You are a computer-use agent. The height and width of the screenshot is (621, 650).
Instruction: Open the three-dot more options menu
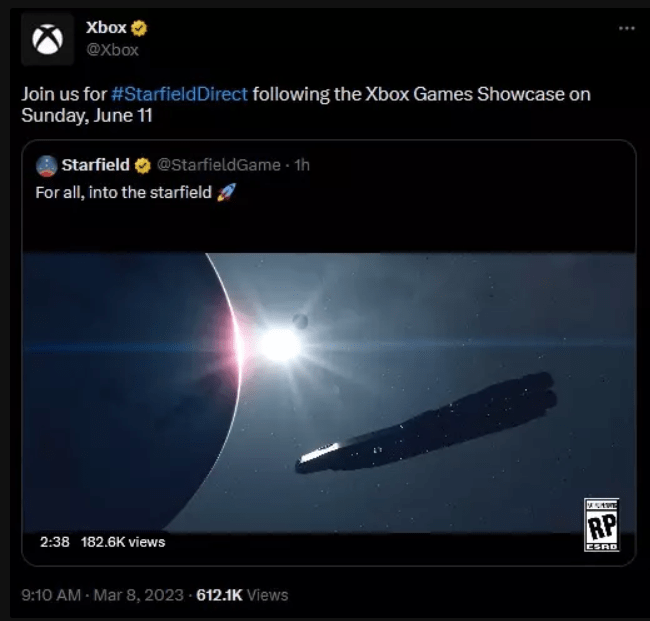pos(626,28)
